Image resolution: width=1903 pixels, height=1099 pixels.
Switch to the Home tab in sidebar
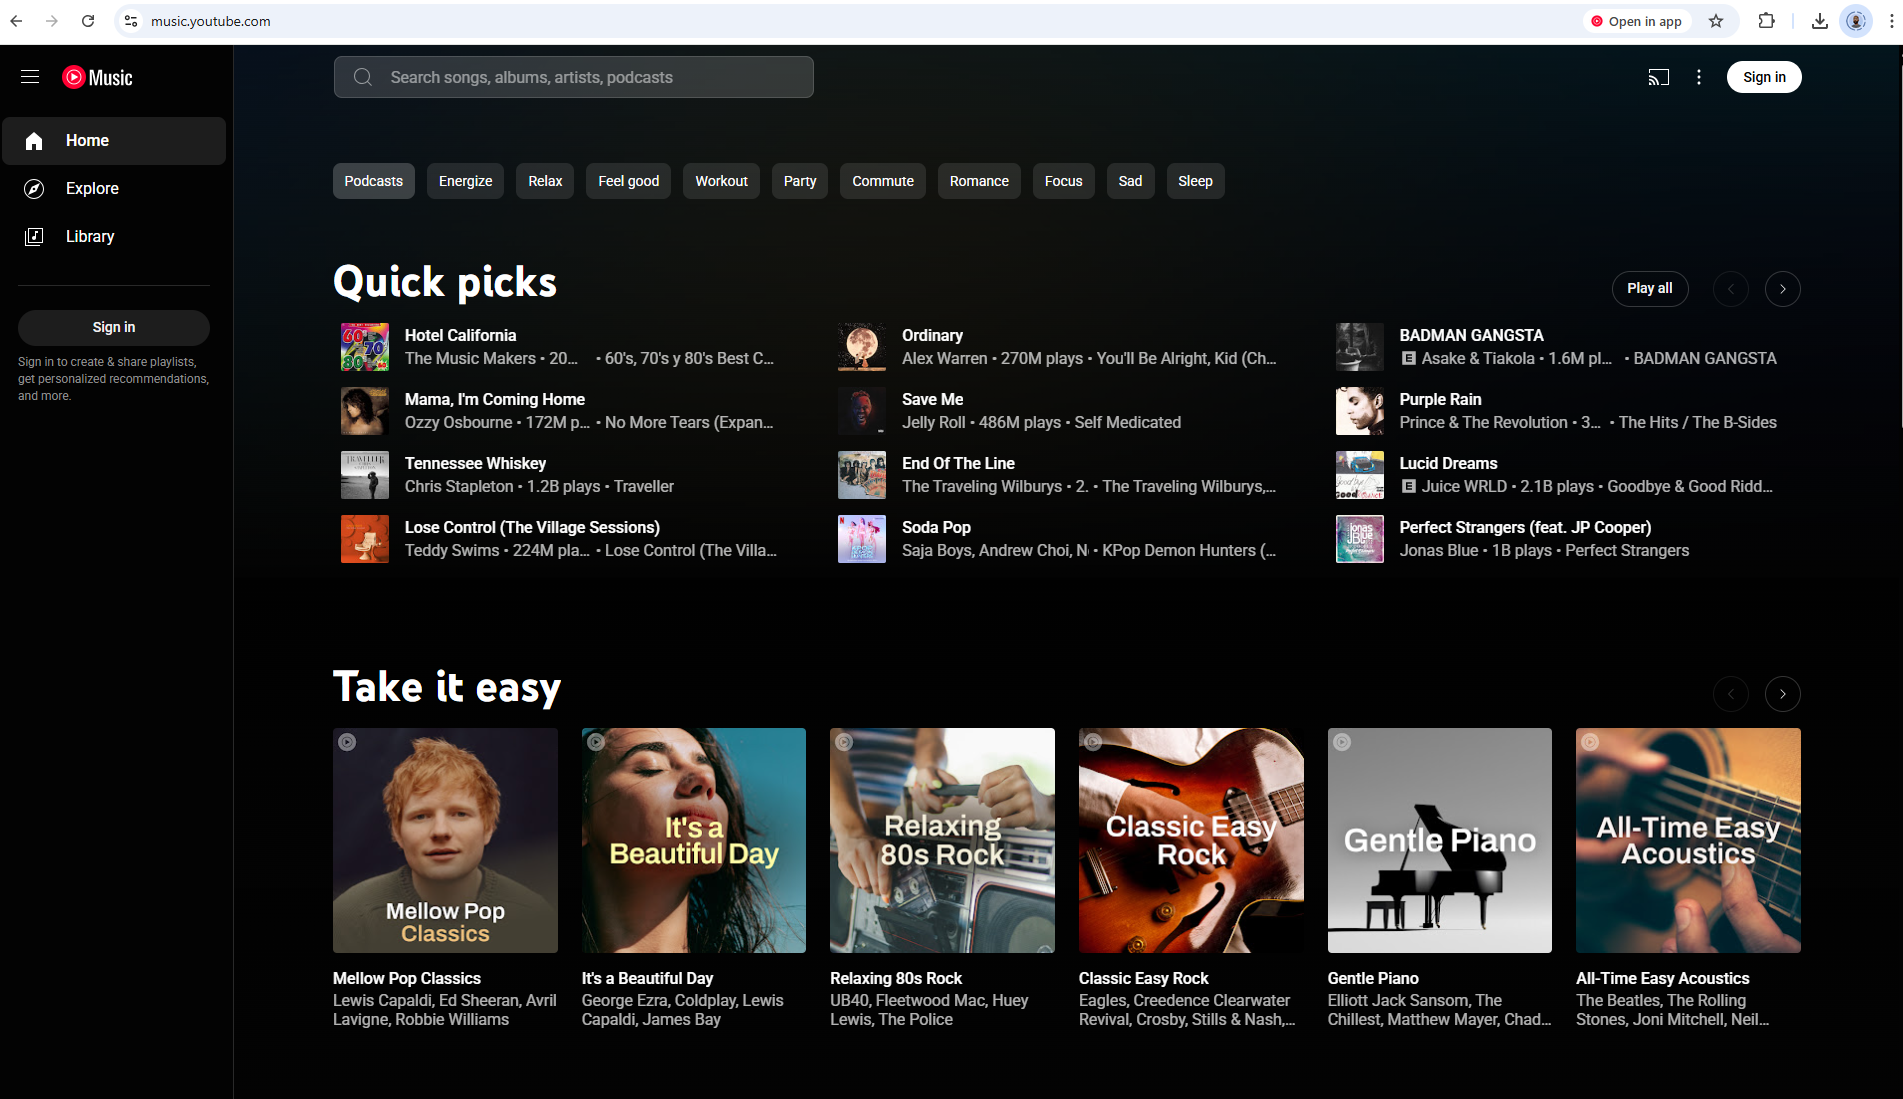(x=87, y=140)
